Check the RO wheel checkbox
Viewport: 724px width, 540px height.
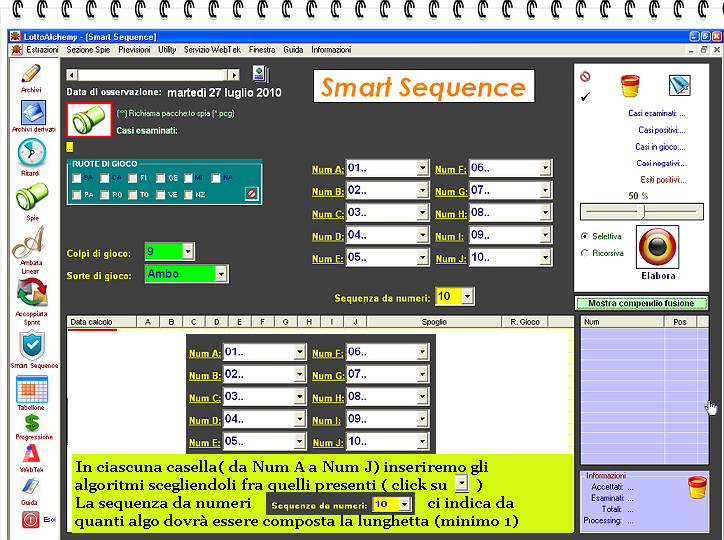tap(105, 195)
